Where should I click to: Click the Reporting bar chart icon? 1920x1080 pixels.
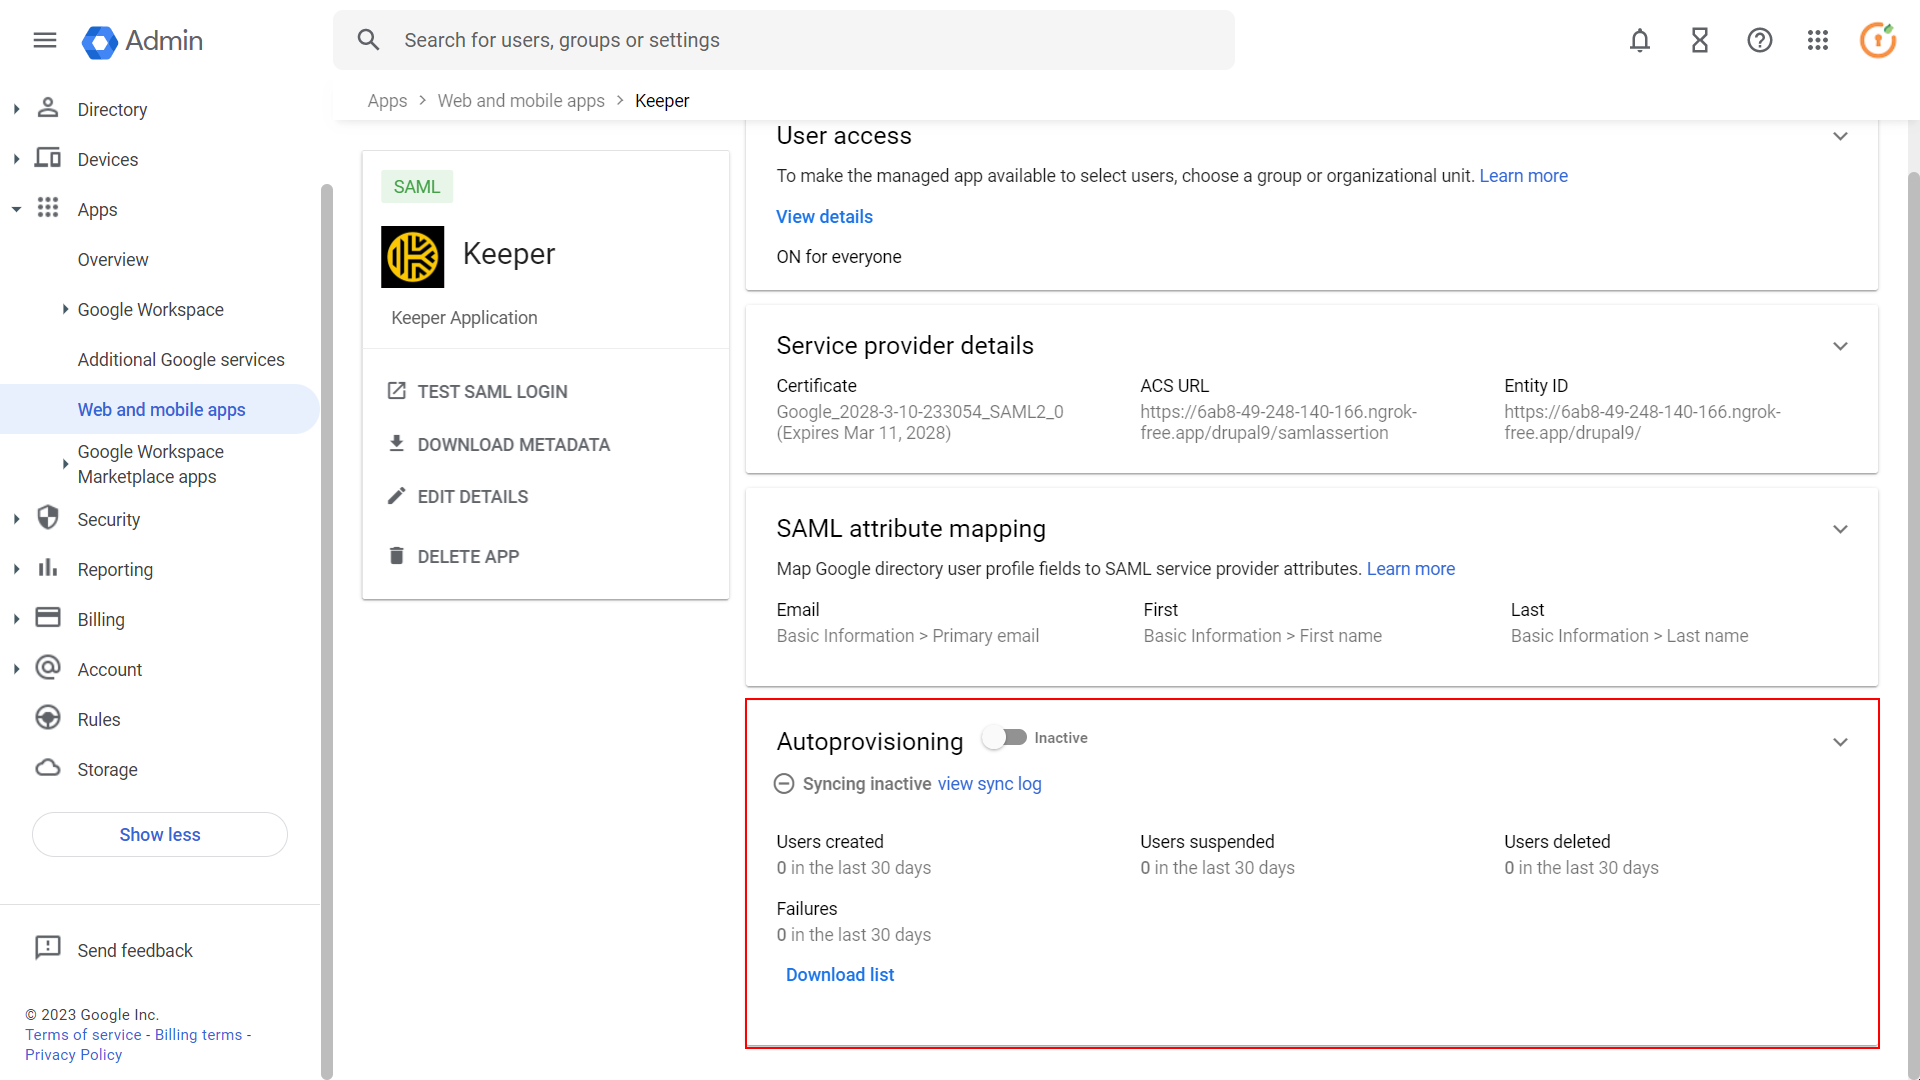[48, 568]
